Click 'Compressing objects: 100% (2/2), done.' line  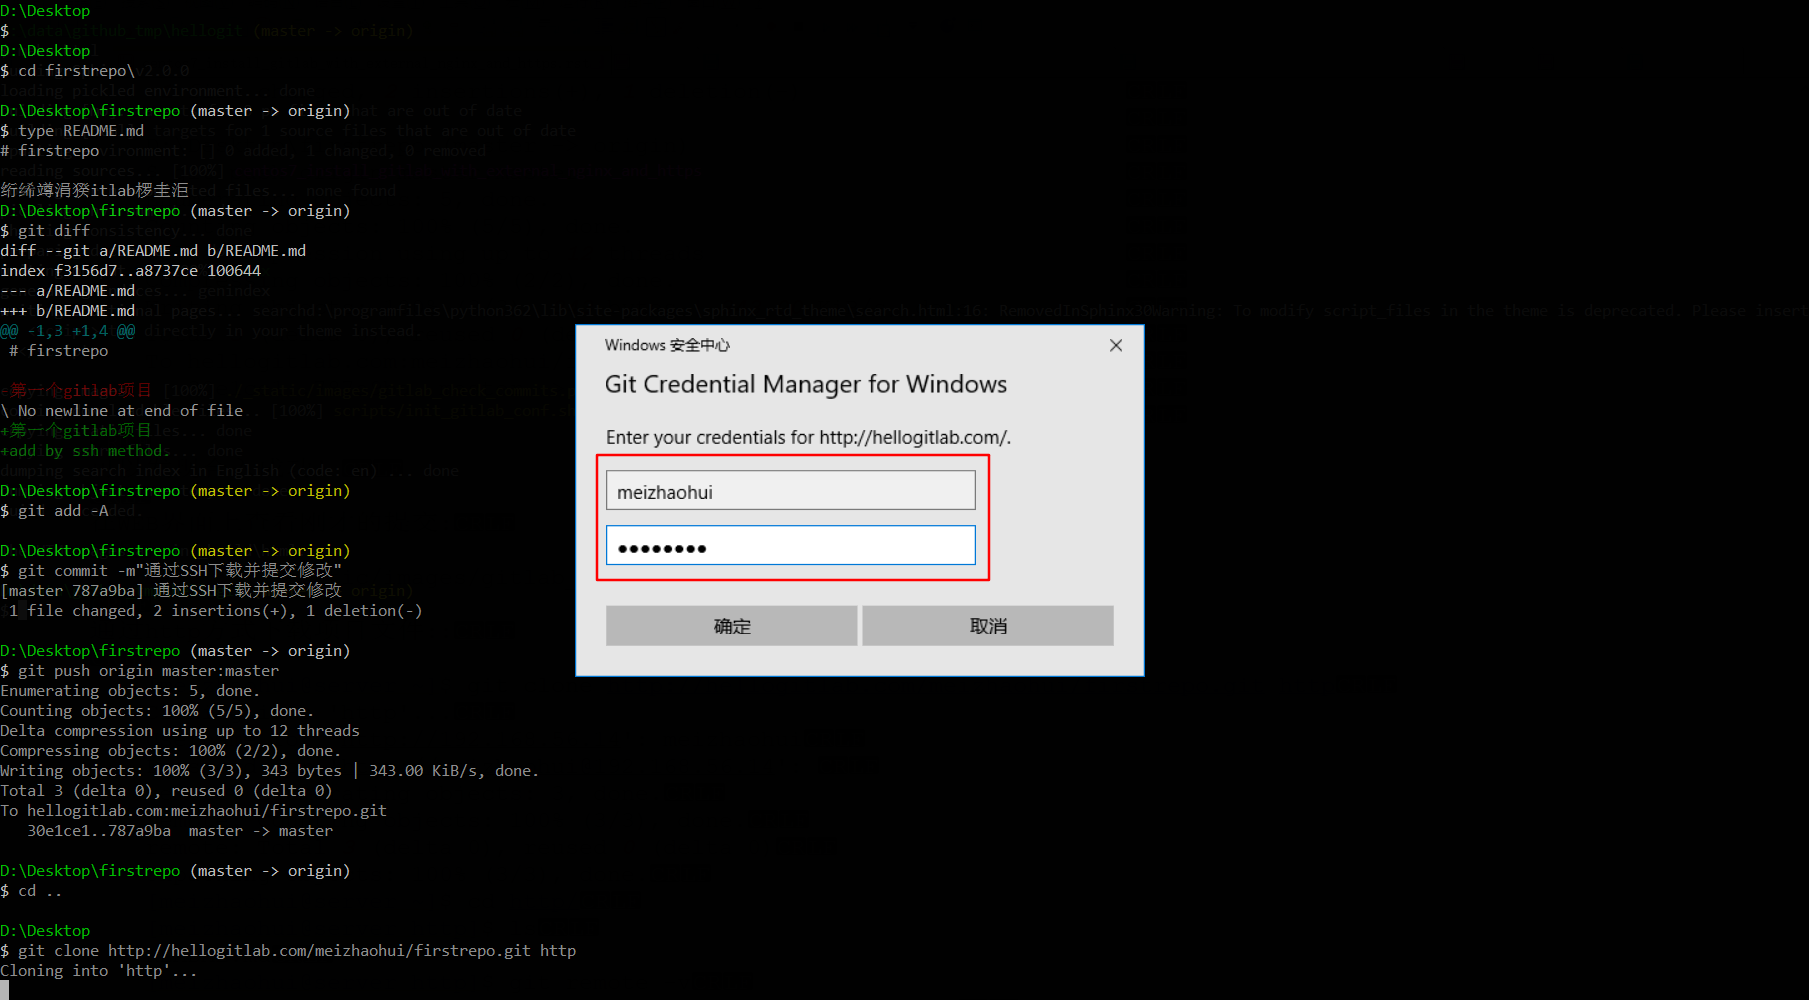point(170,751)
